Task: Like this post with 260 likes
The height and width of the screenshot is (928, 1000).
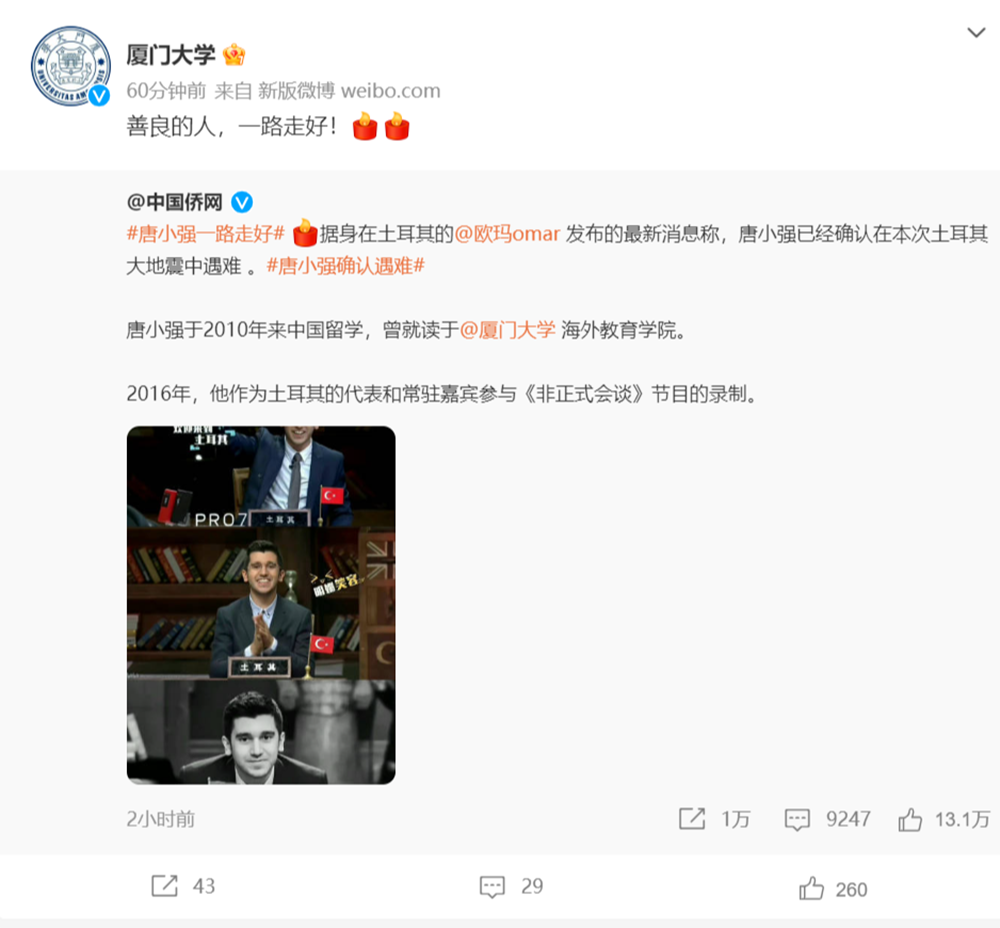Action: tap(833, 888)
